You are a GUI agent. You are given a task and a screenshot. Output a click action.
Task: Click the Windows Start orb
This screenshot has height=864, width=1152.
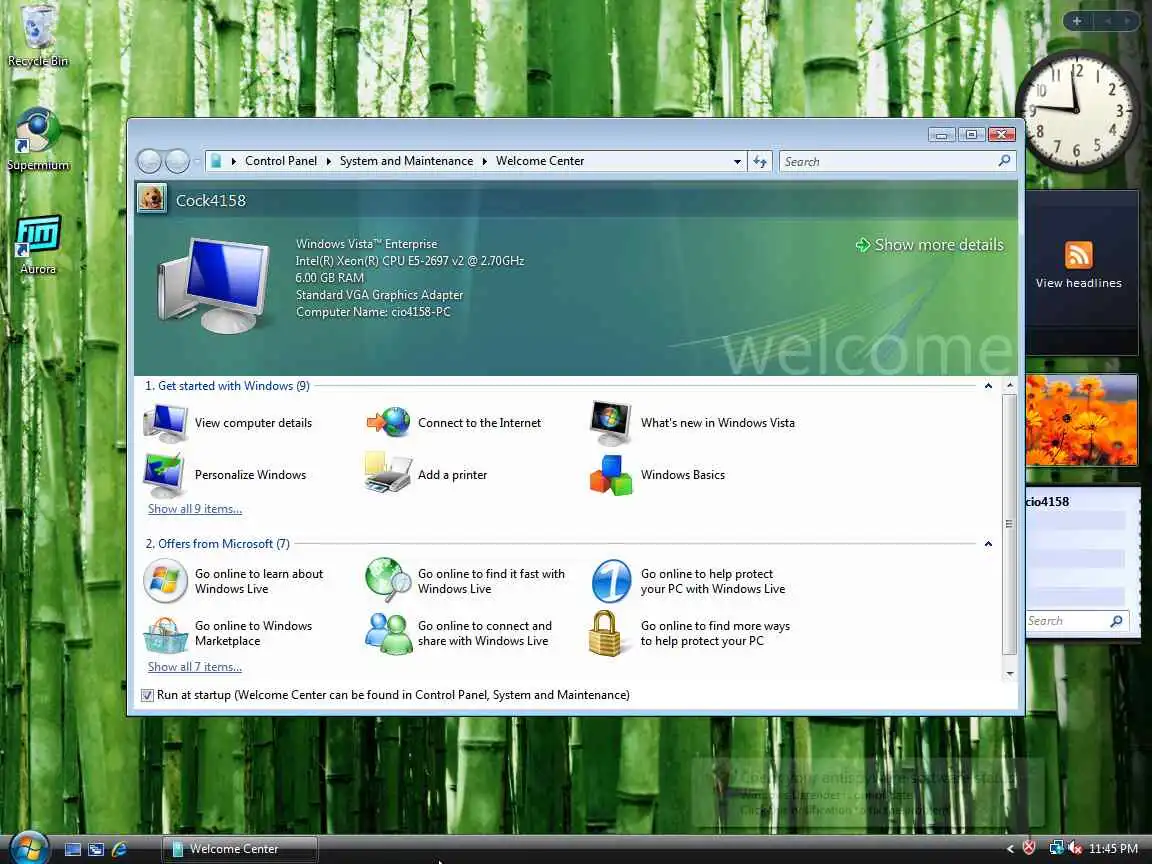(29, 847)
